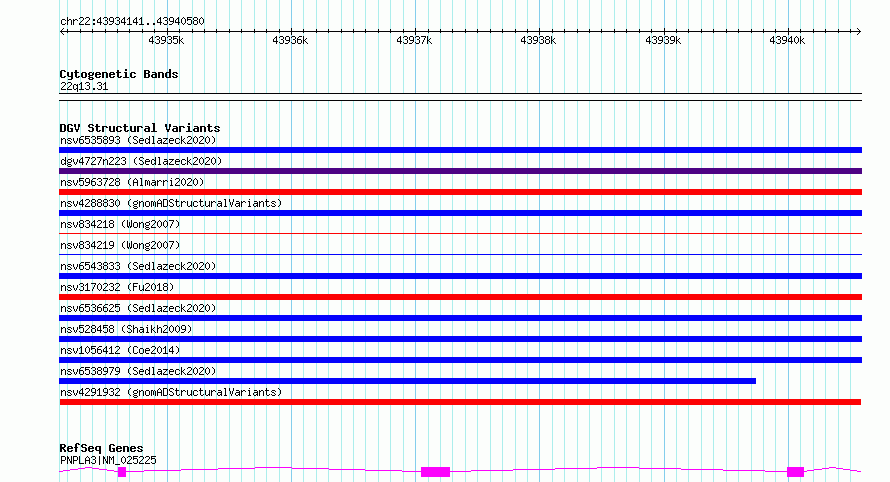
Task: Click the small leftmost PNPLA3 exon box
Action: (x=122, y=472)
